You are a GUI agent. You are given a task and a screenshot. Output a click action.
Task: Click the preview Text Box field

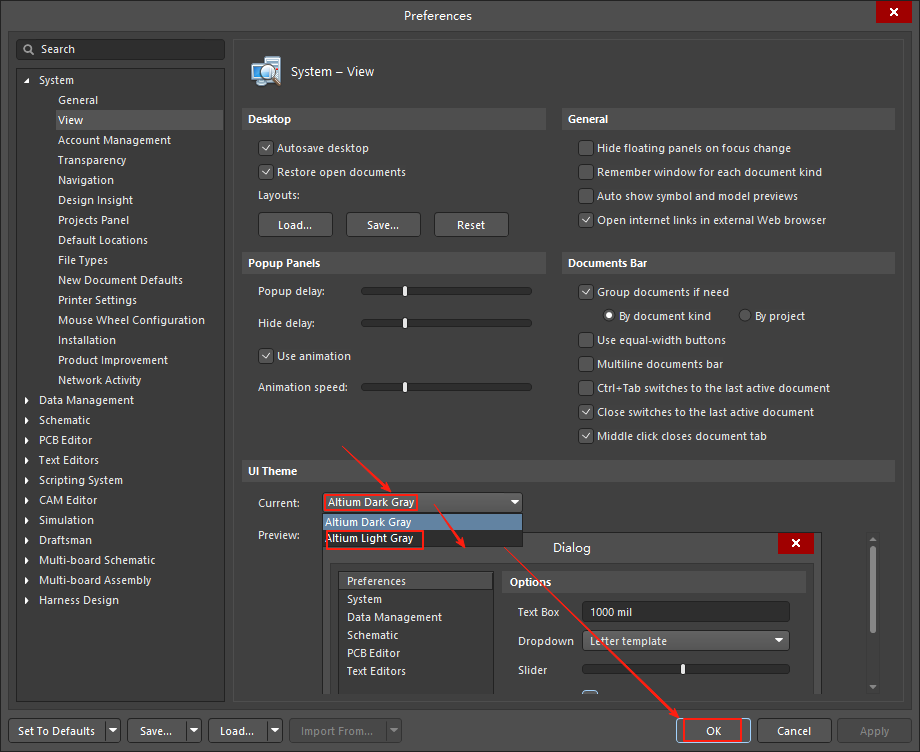tap(686, 612)
